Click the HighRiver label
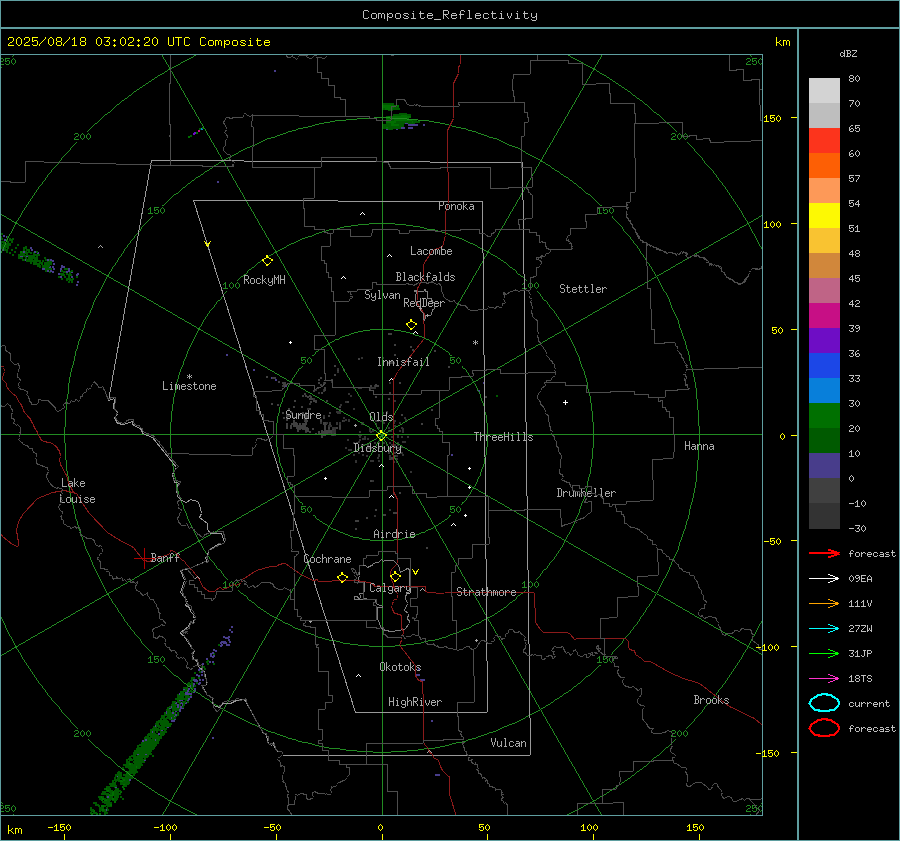The image size is (900, 841). pyautogui.click(x=415, y=702)
